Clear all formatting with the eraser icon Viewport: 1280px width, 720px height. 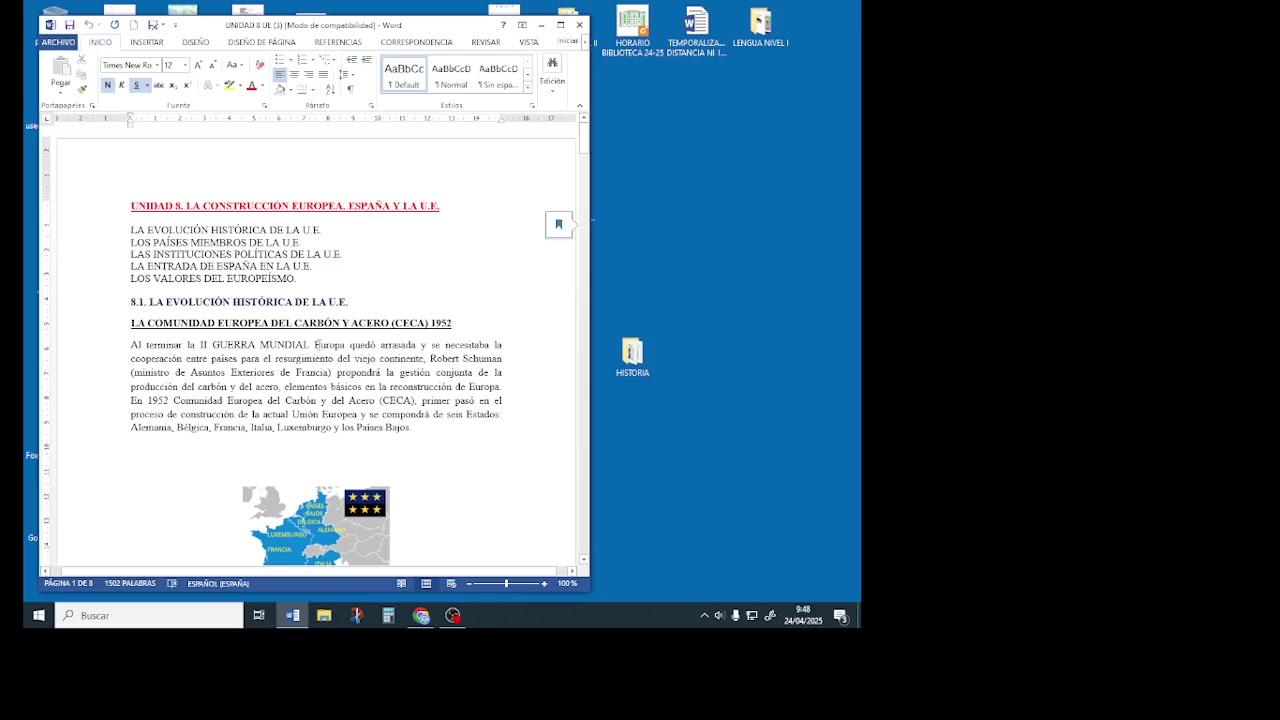tap(260, 65)
